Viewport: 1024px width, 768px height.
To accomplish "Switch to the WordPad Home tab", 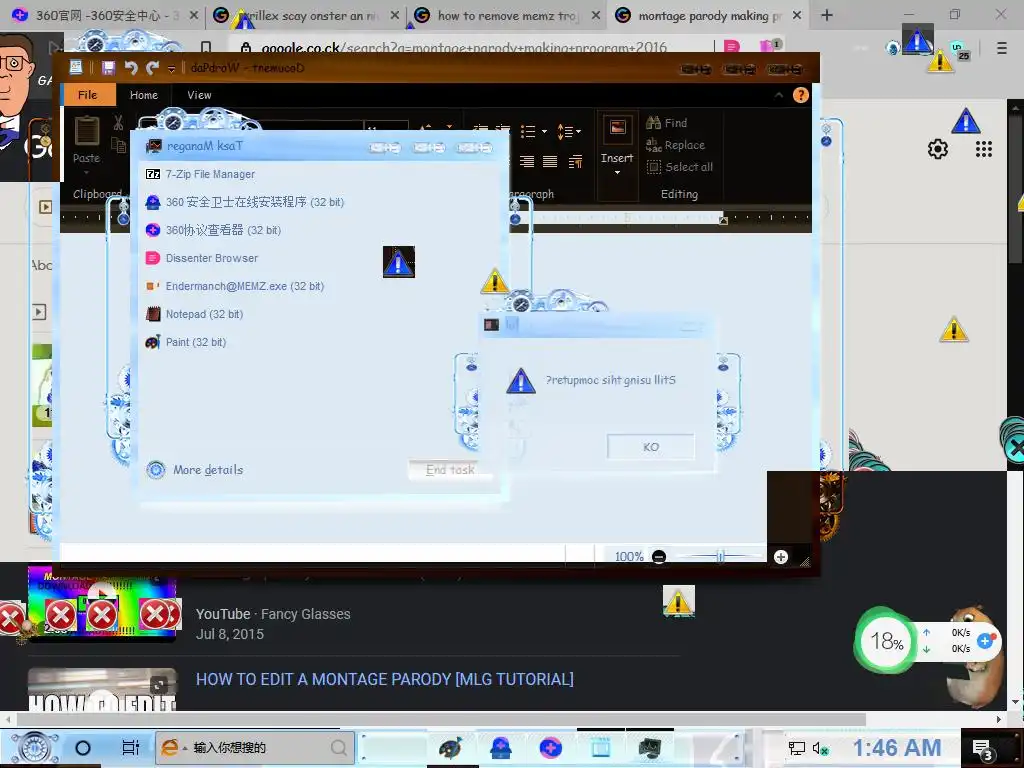I will (x=144, y=95).
